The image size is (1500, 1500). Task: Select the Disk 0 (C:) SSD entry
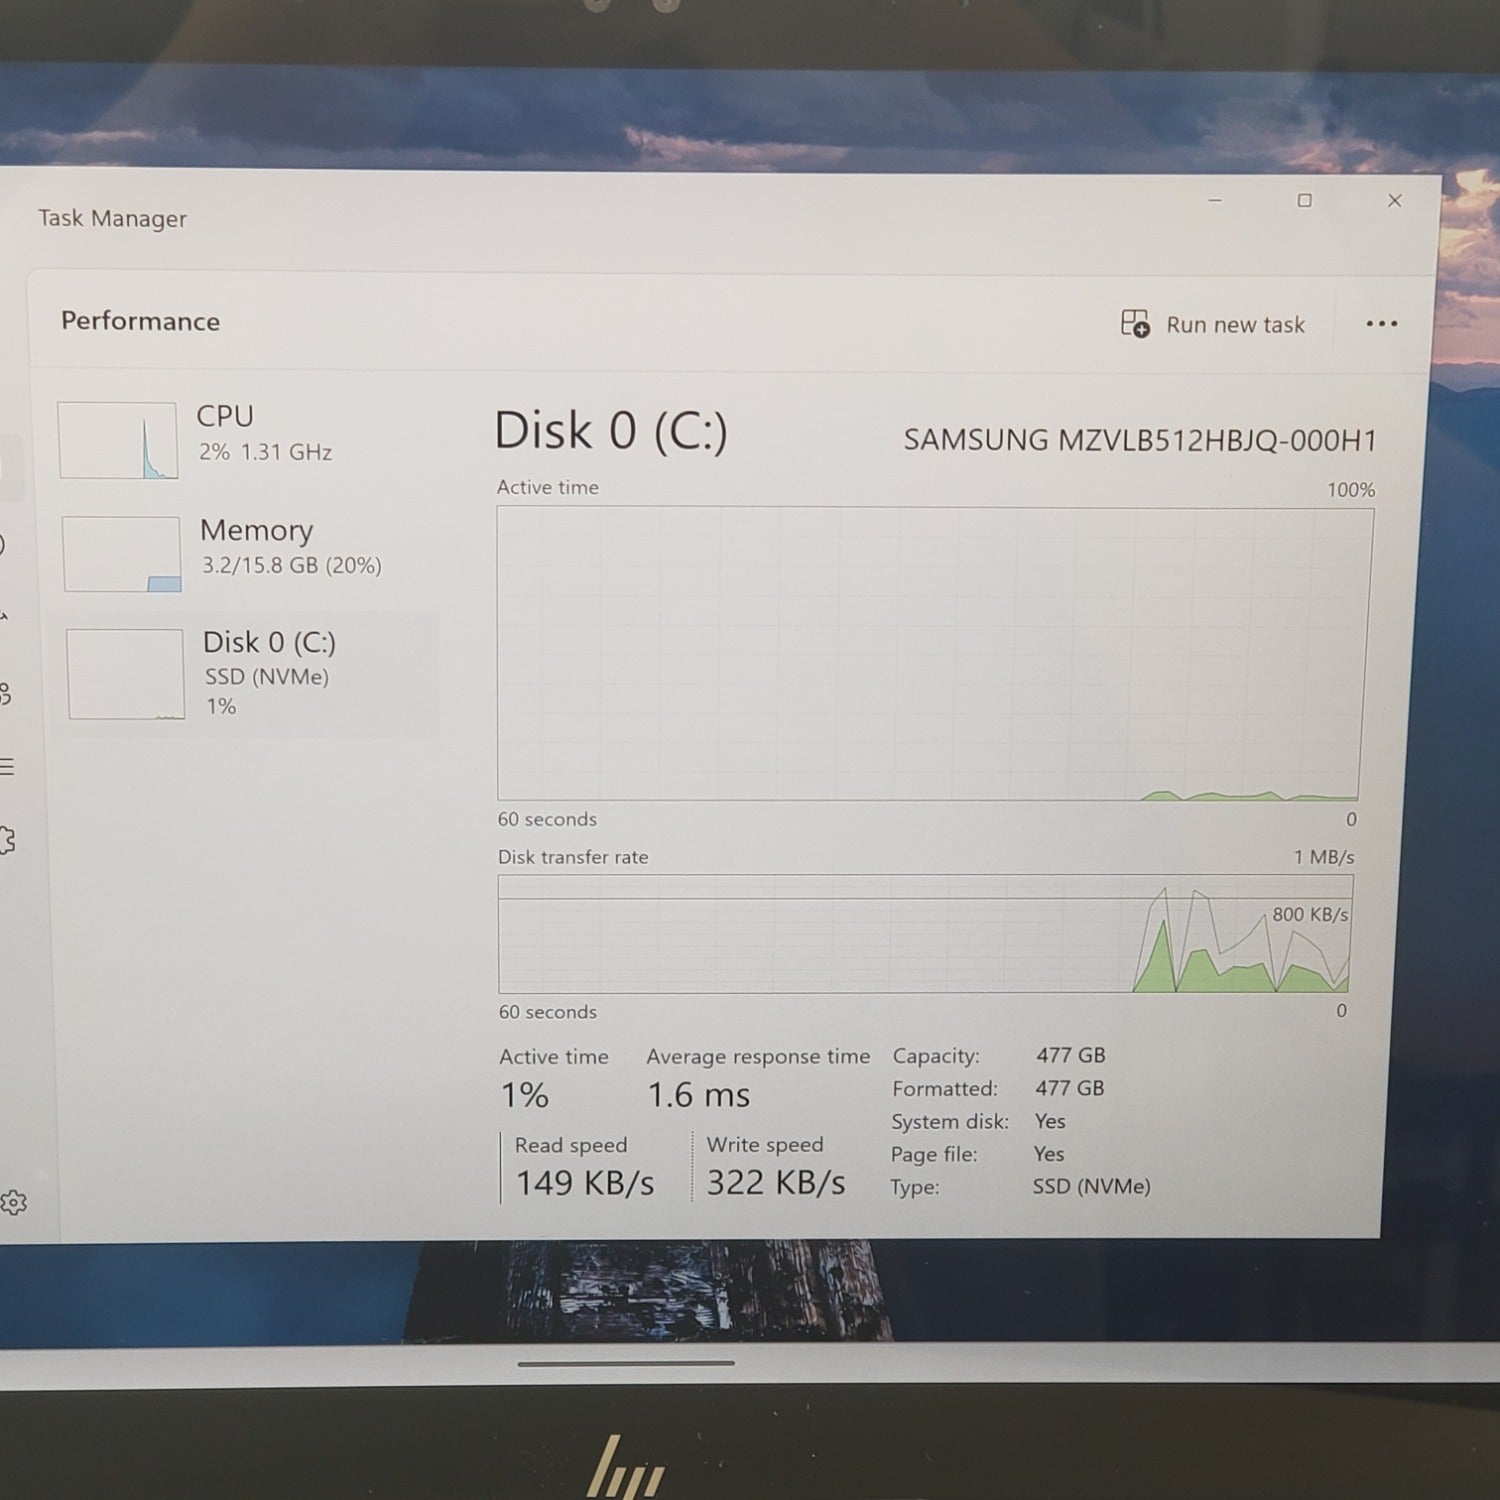point(250,673)
